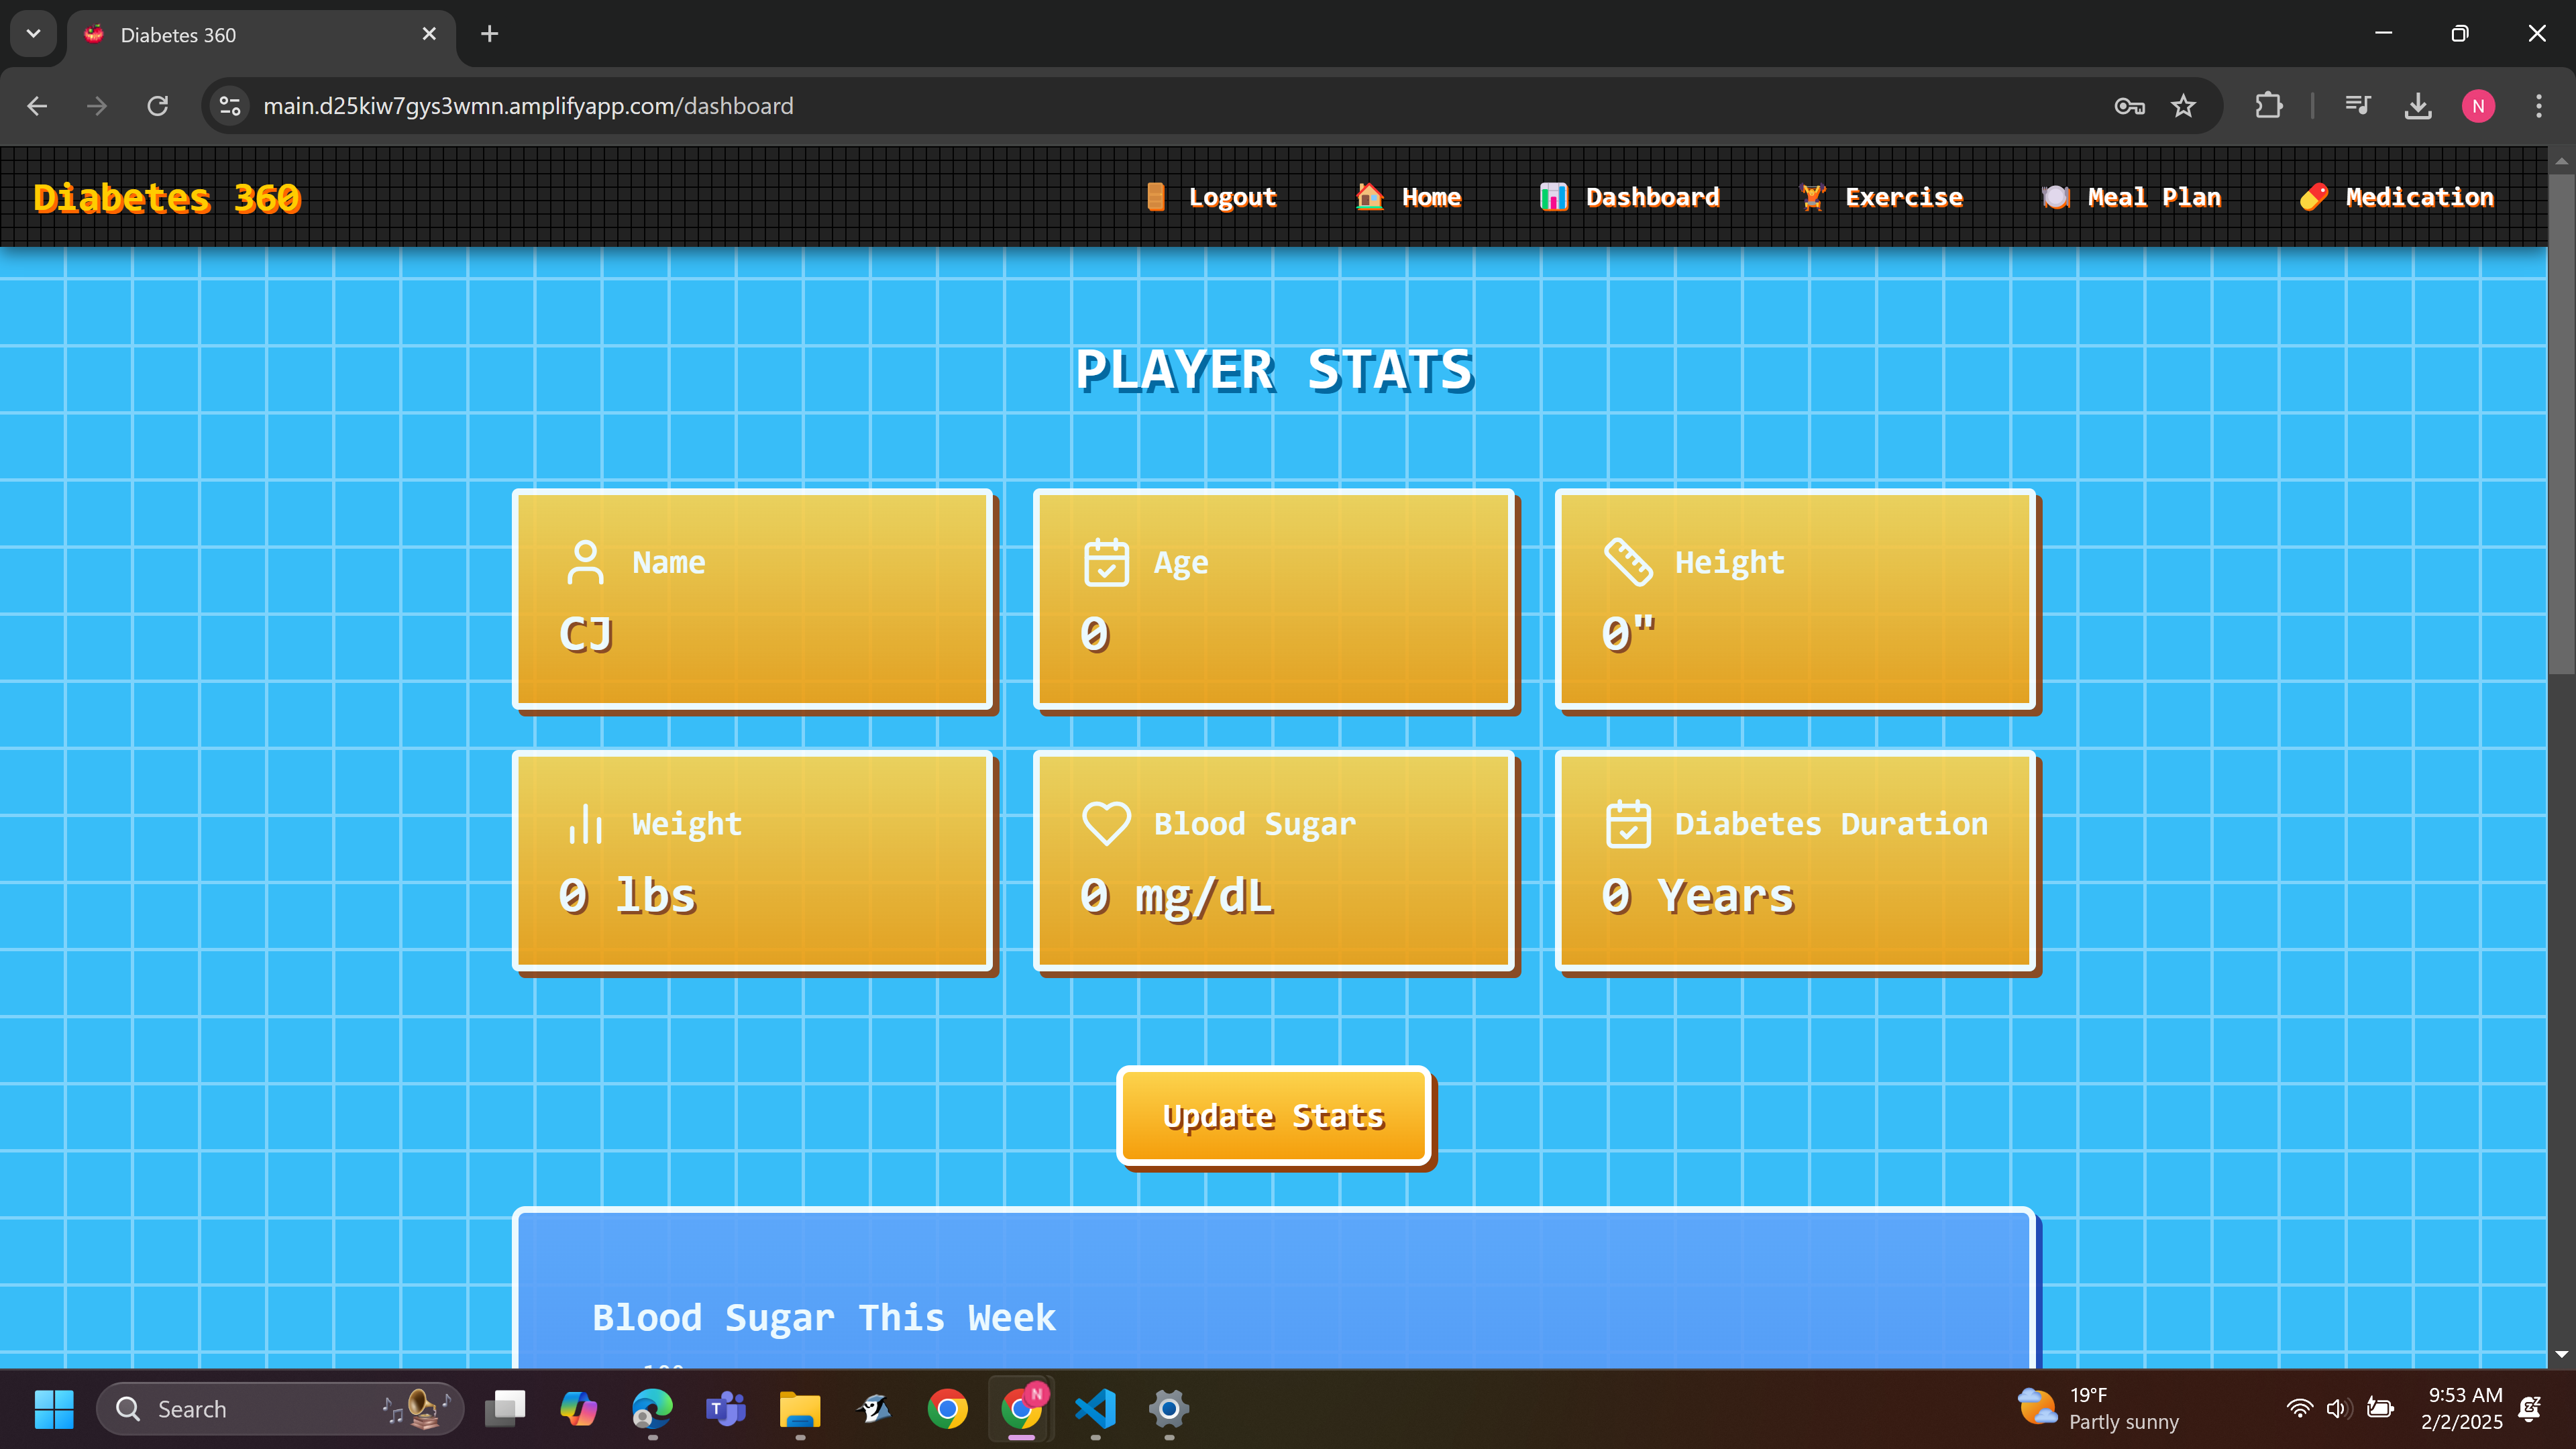This screenshot has width=2576, height=1449.
Task: Click the person icon on Name card
Action: 585,562
